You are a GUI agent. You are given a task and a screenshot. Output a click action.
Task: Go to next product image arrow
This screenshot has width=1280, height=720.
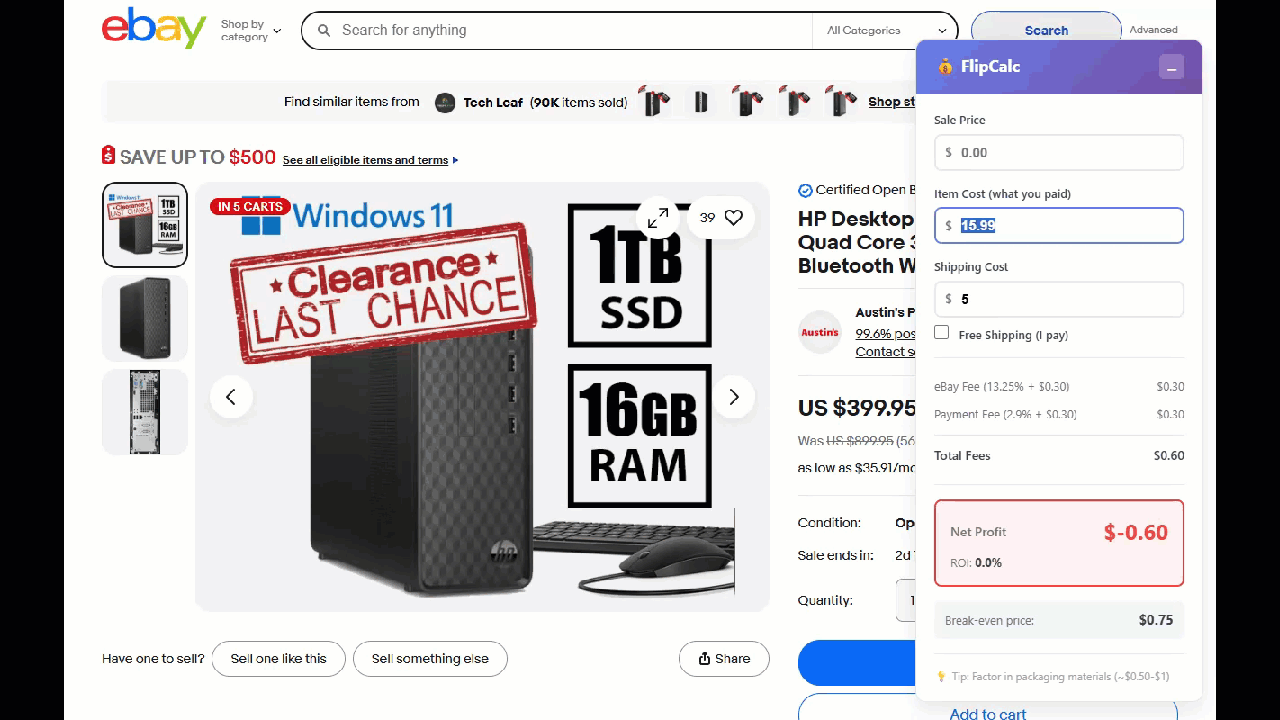[x=734, y=397]
